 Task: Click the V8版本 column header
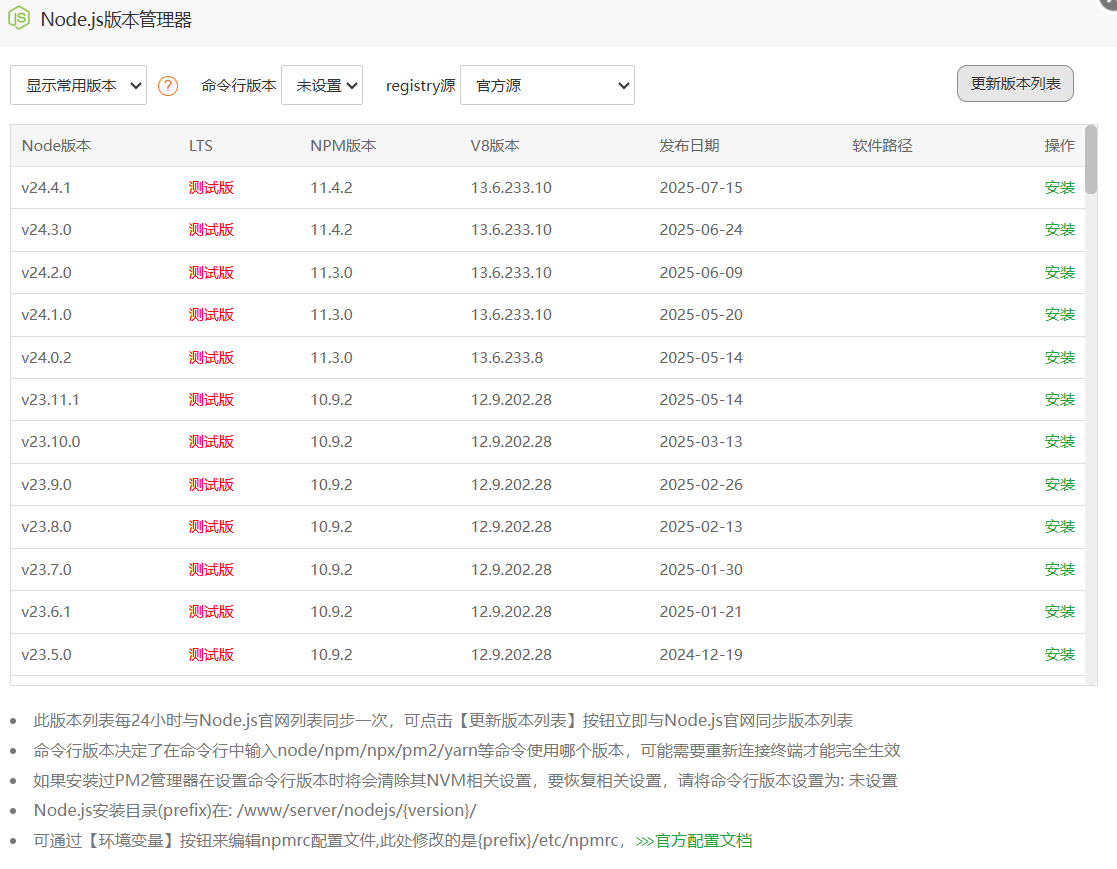[x=495, y=145]
